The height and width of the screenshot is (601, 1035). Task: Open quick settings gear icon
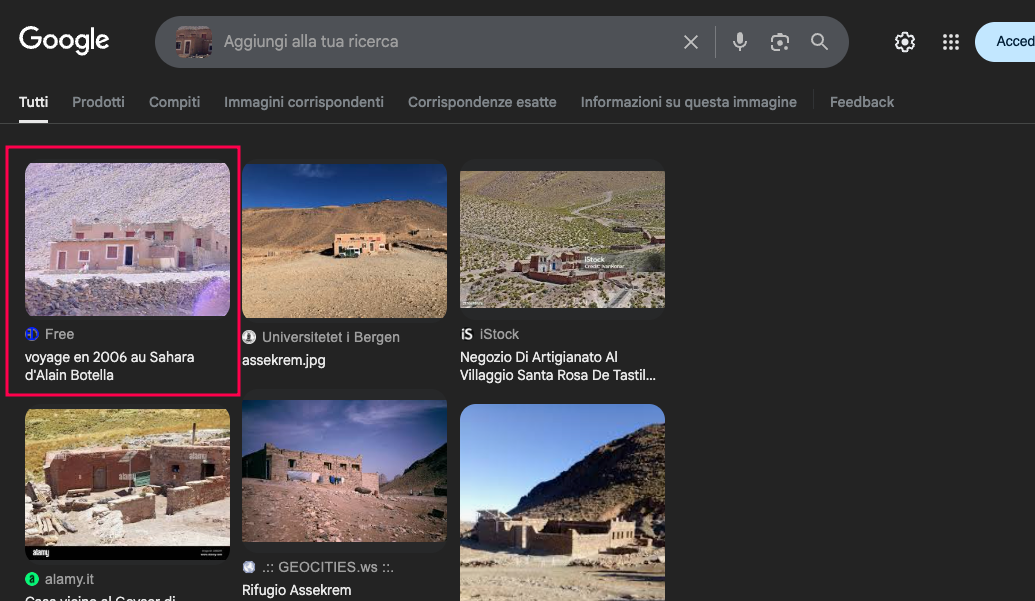click(905, 42)
